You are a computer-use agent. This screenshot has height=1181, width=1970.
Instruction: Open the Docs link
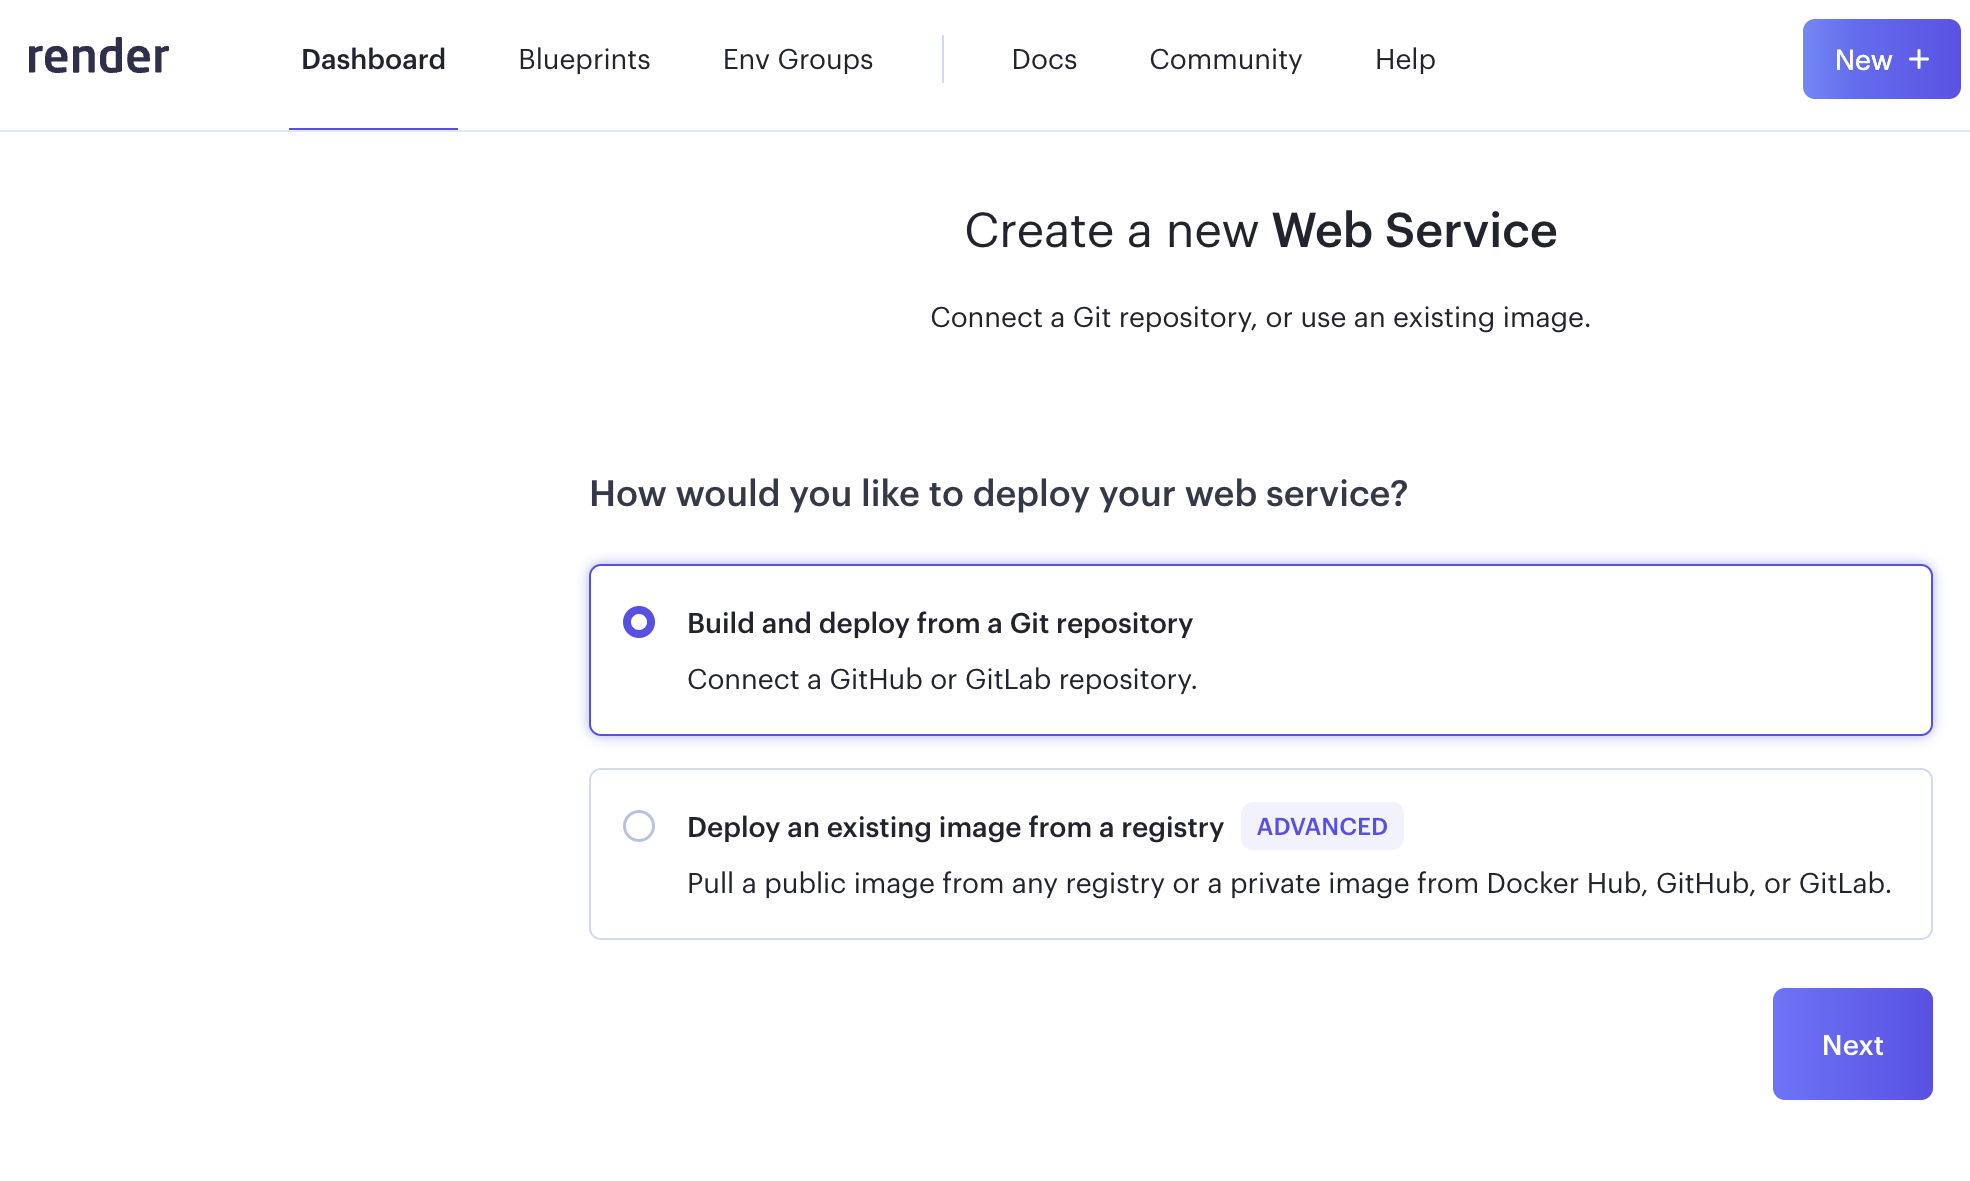coord(1044,60)
